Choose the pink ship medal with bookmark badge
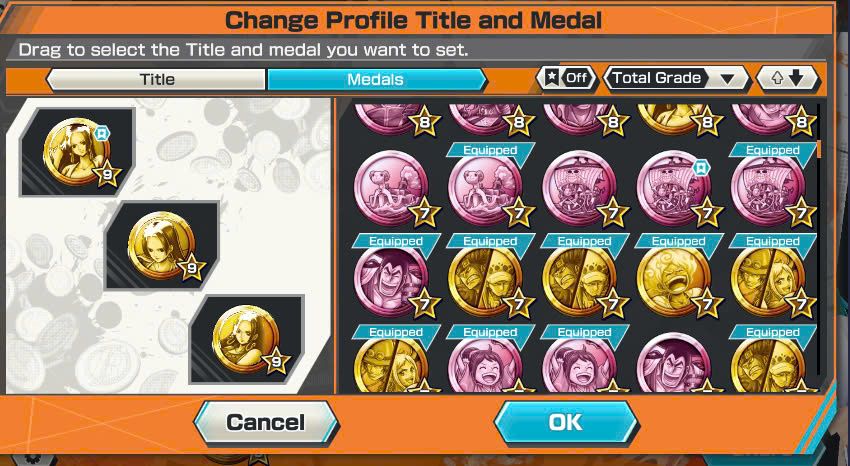Viewport: 850px width, 466px height. click(673, 189)
